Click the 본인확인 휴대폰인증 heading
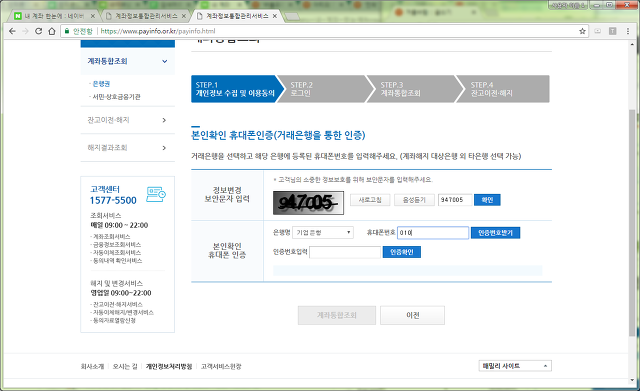 278,135
